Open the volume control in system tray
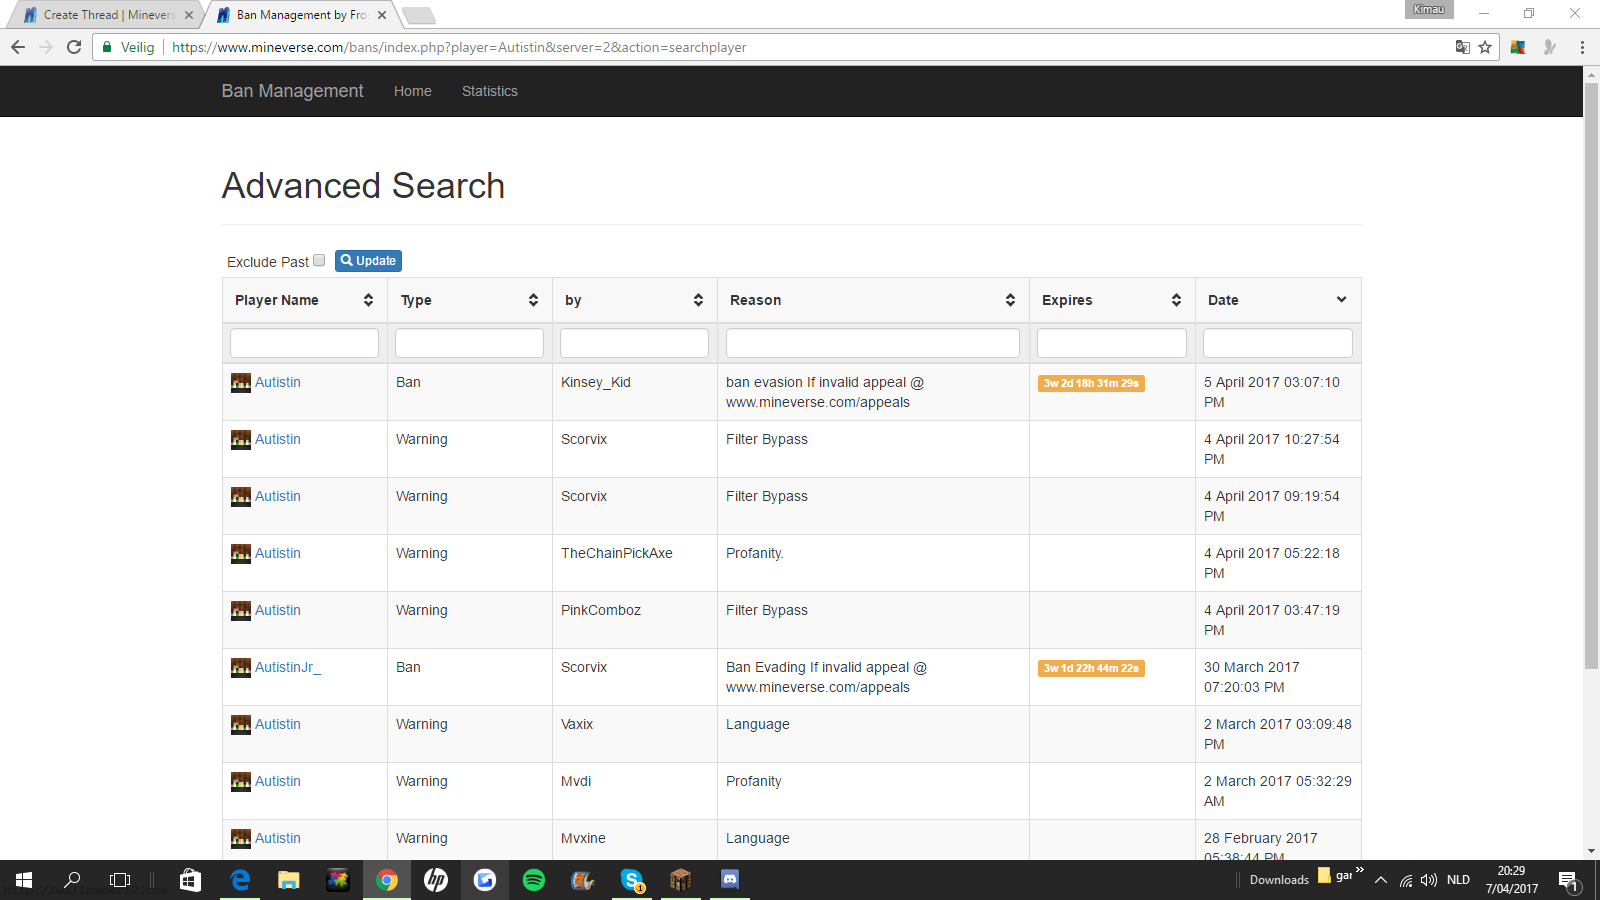The image size is (1600, 900). (1429, 880)
